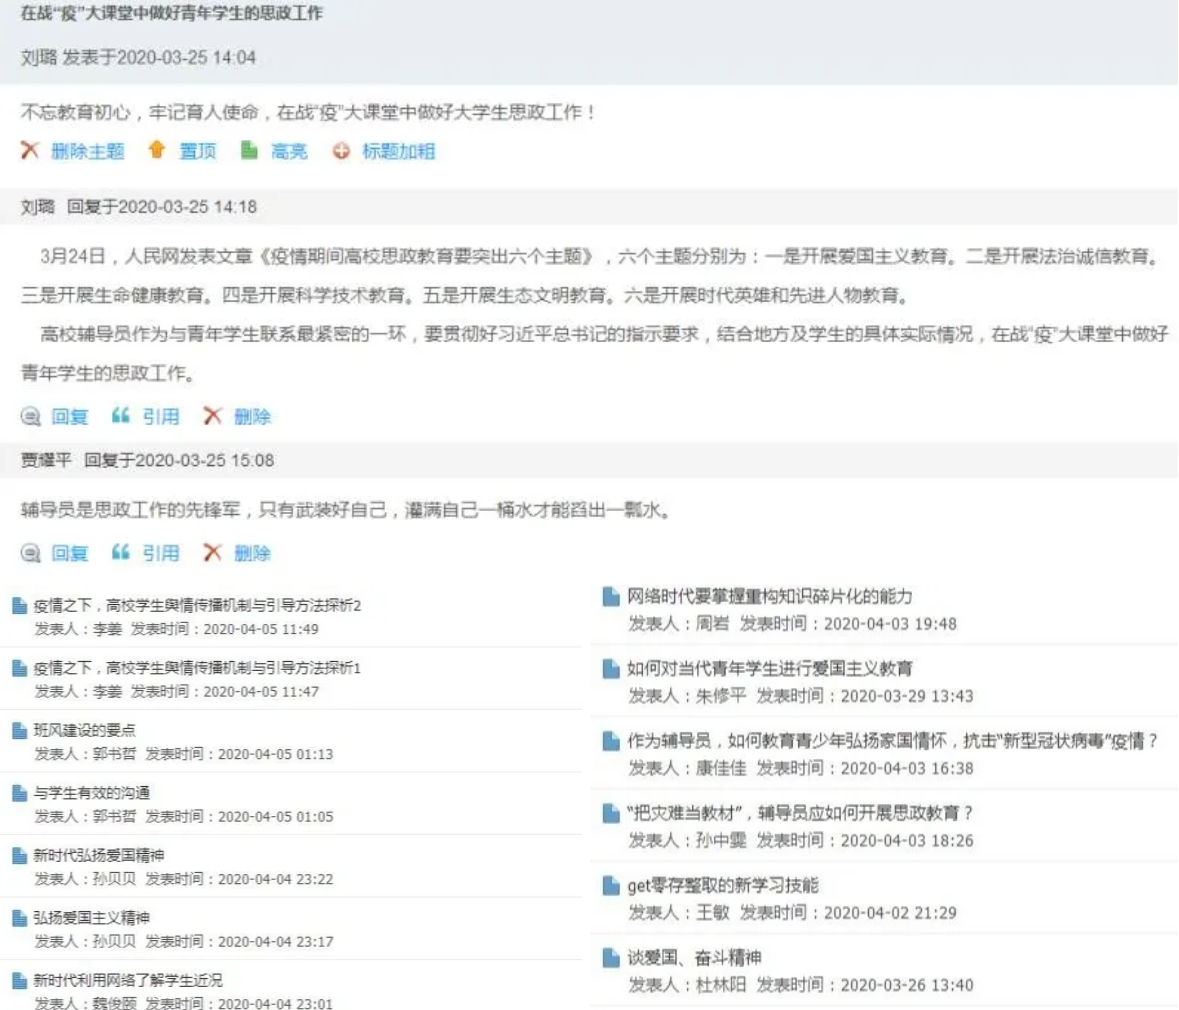This screenshot has height=1010, width=1179.
Task: Click the orange 置顶 pin-to-top arrow icon
Action: click(156, 151)
